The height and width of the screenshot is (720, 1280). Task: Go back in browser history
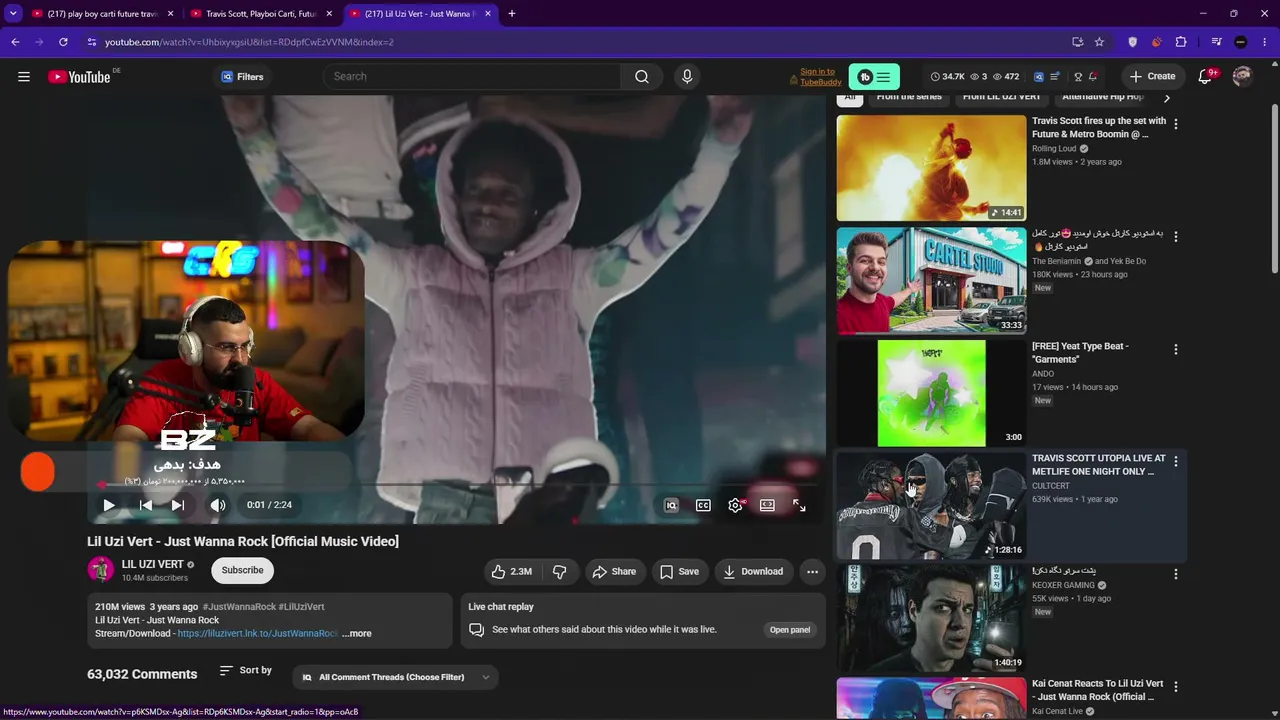click(x=15, y=42)
